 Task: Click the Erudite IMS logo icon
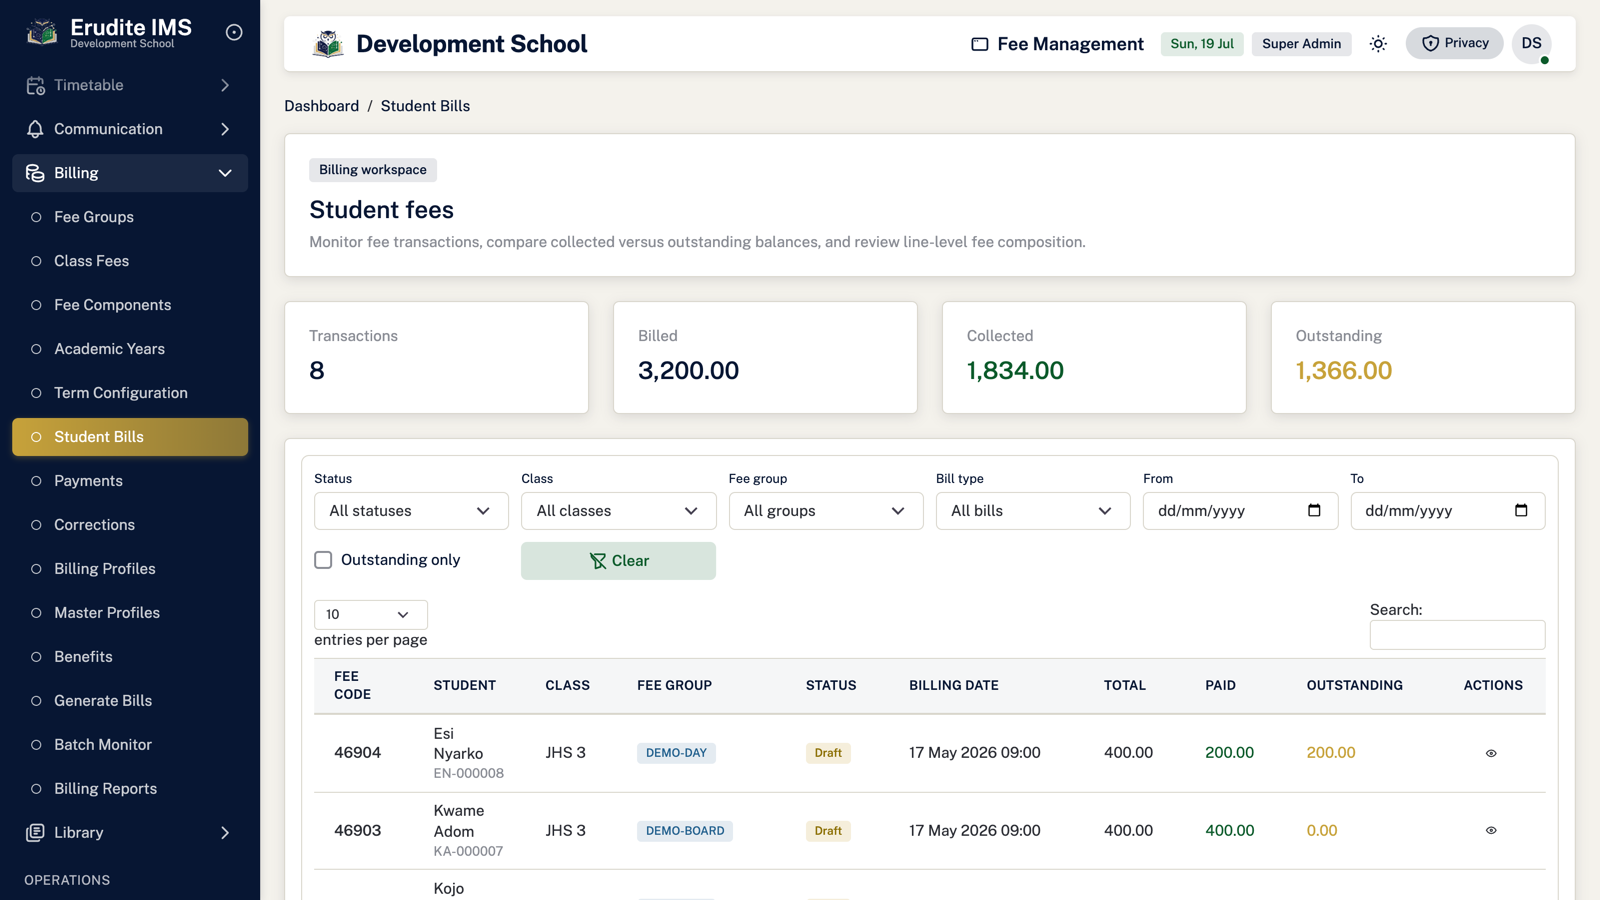pos(42,33)
